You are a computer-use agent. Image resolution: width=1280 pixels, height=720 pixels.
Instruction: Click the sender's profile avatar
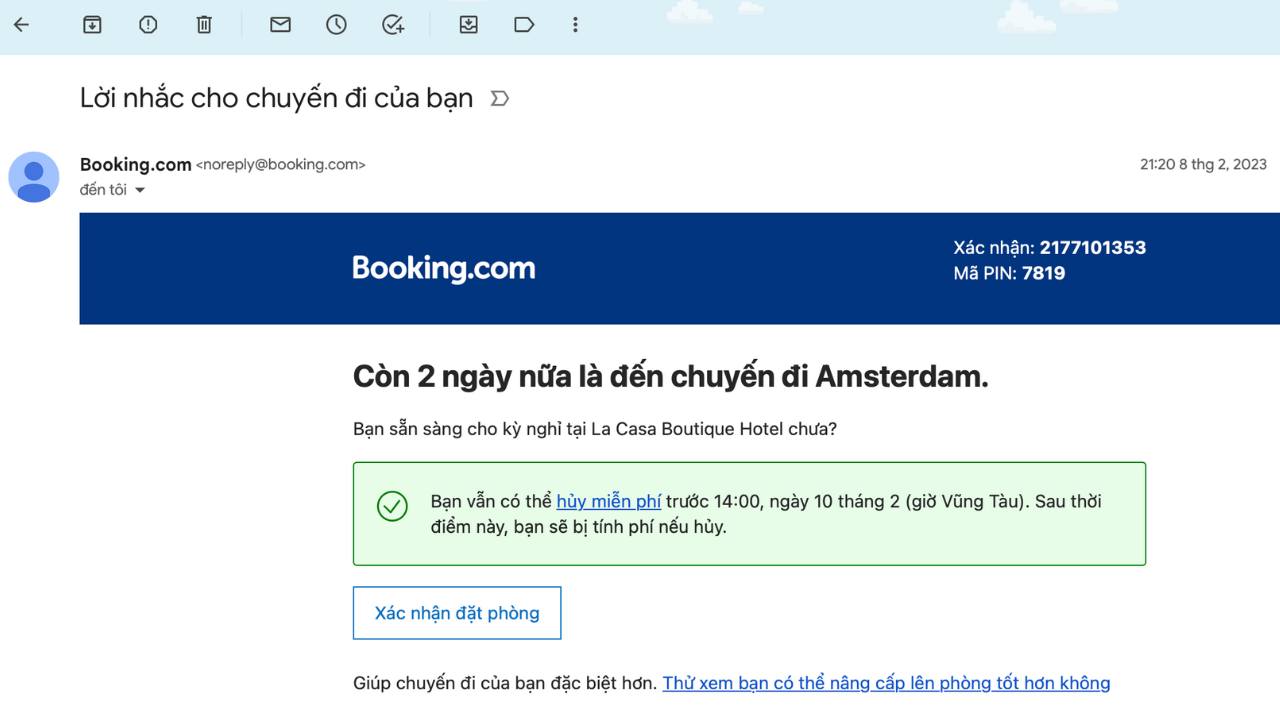[x=34, y=176]
